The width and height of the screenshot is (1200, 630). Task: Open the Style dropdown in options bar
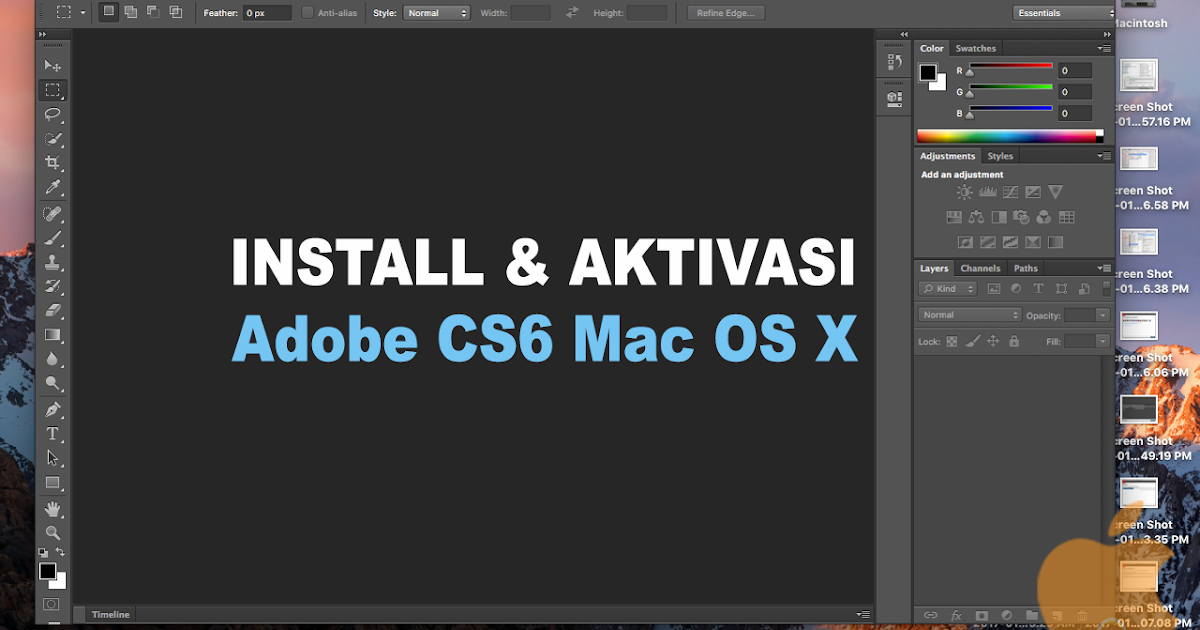tap(436, 12)
